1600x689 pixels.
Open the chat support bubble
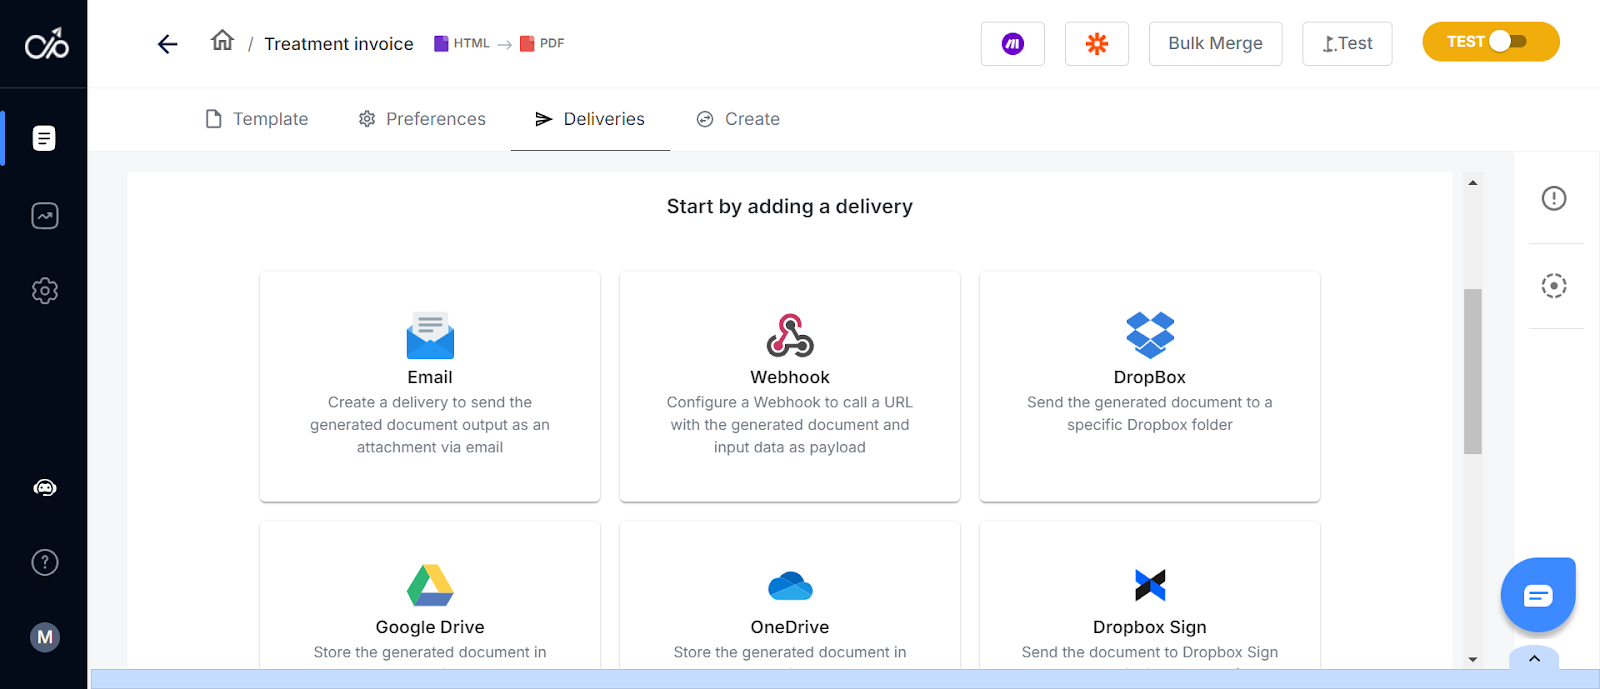pos(1538,595)
